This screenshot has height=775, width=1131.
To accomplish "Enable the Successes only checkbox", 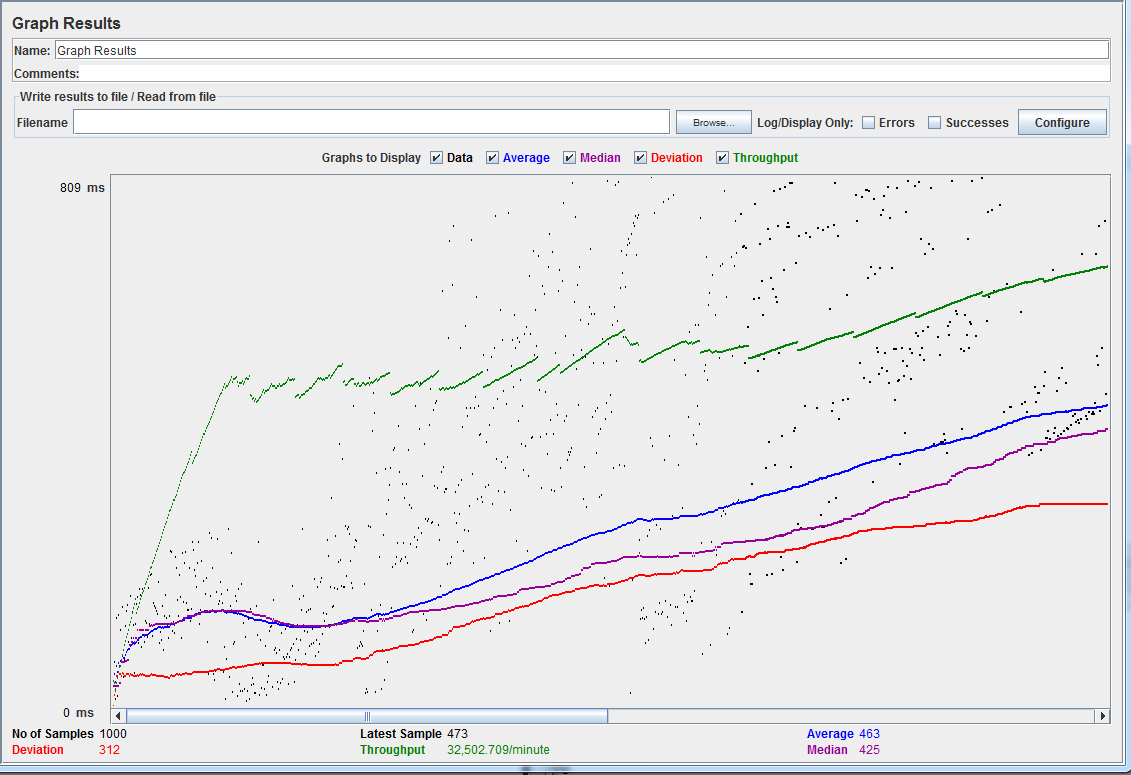I will (935, 123).
